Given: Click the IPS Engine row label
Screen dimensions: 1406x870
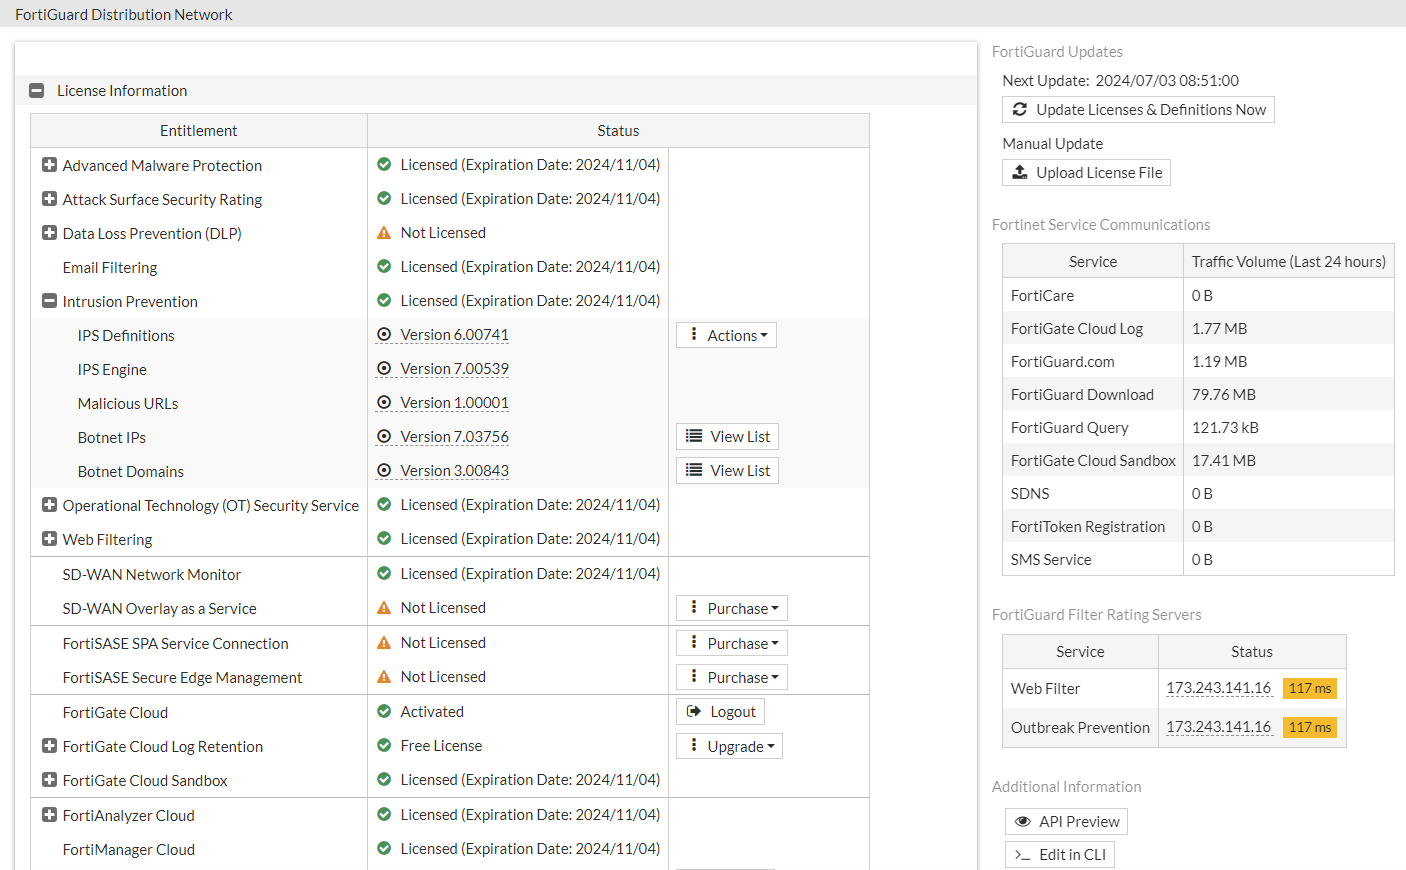Looking at the screenshot, I should coord(112,369).
